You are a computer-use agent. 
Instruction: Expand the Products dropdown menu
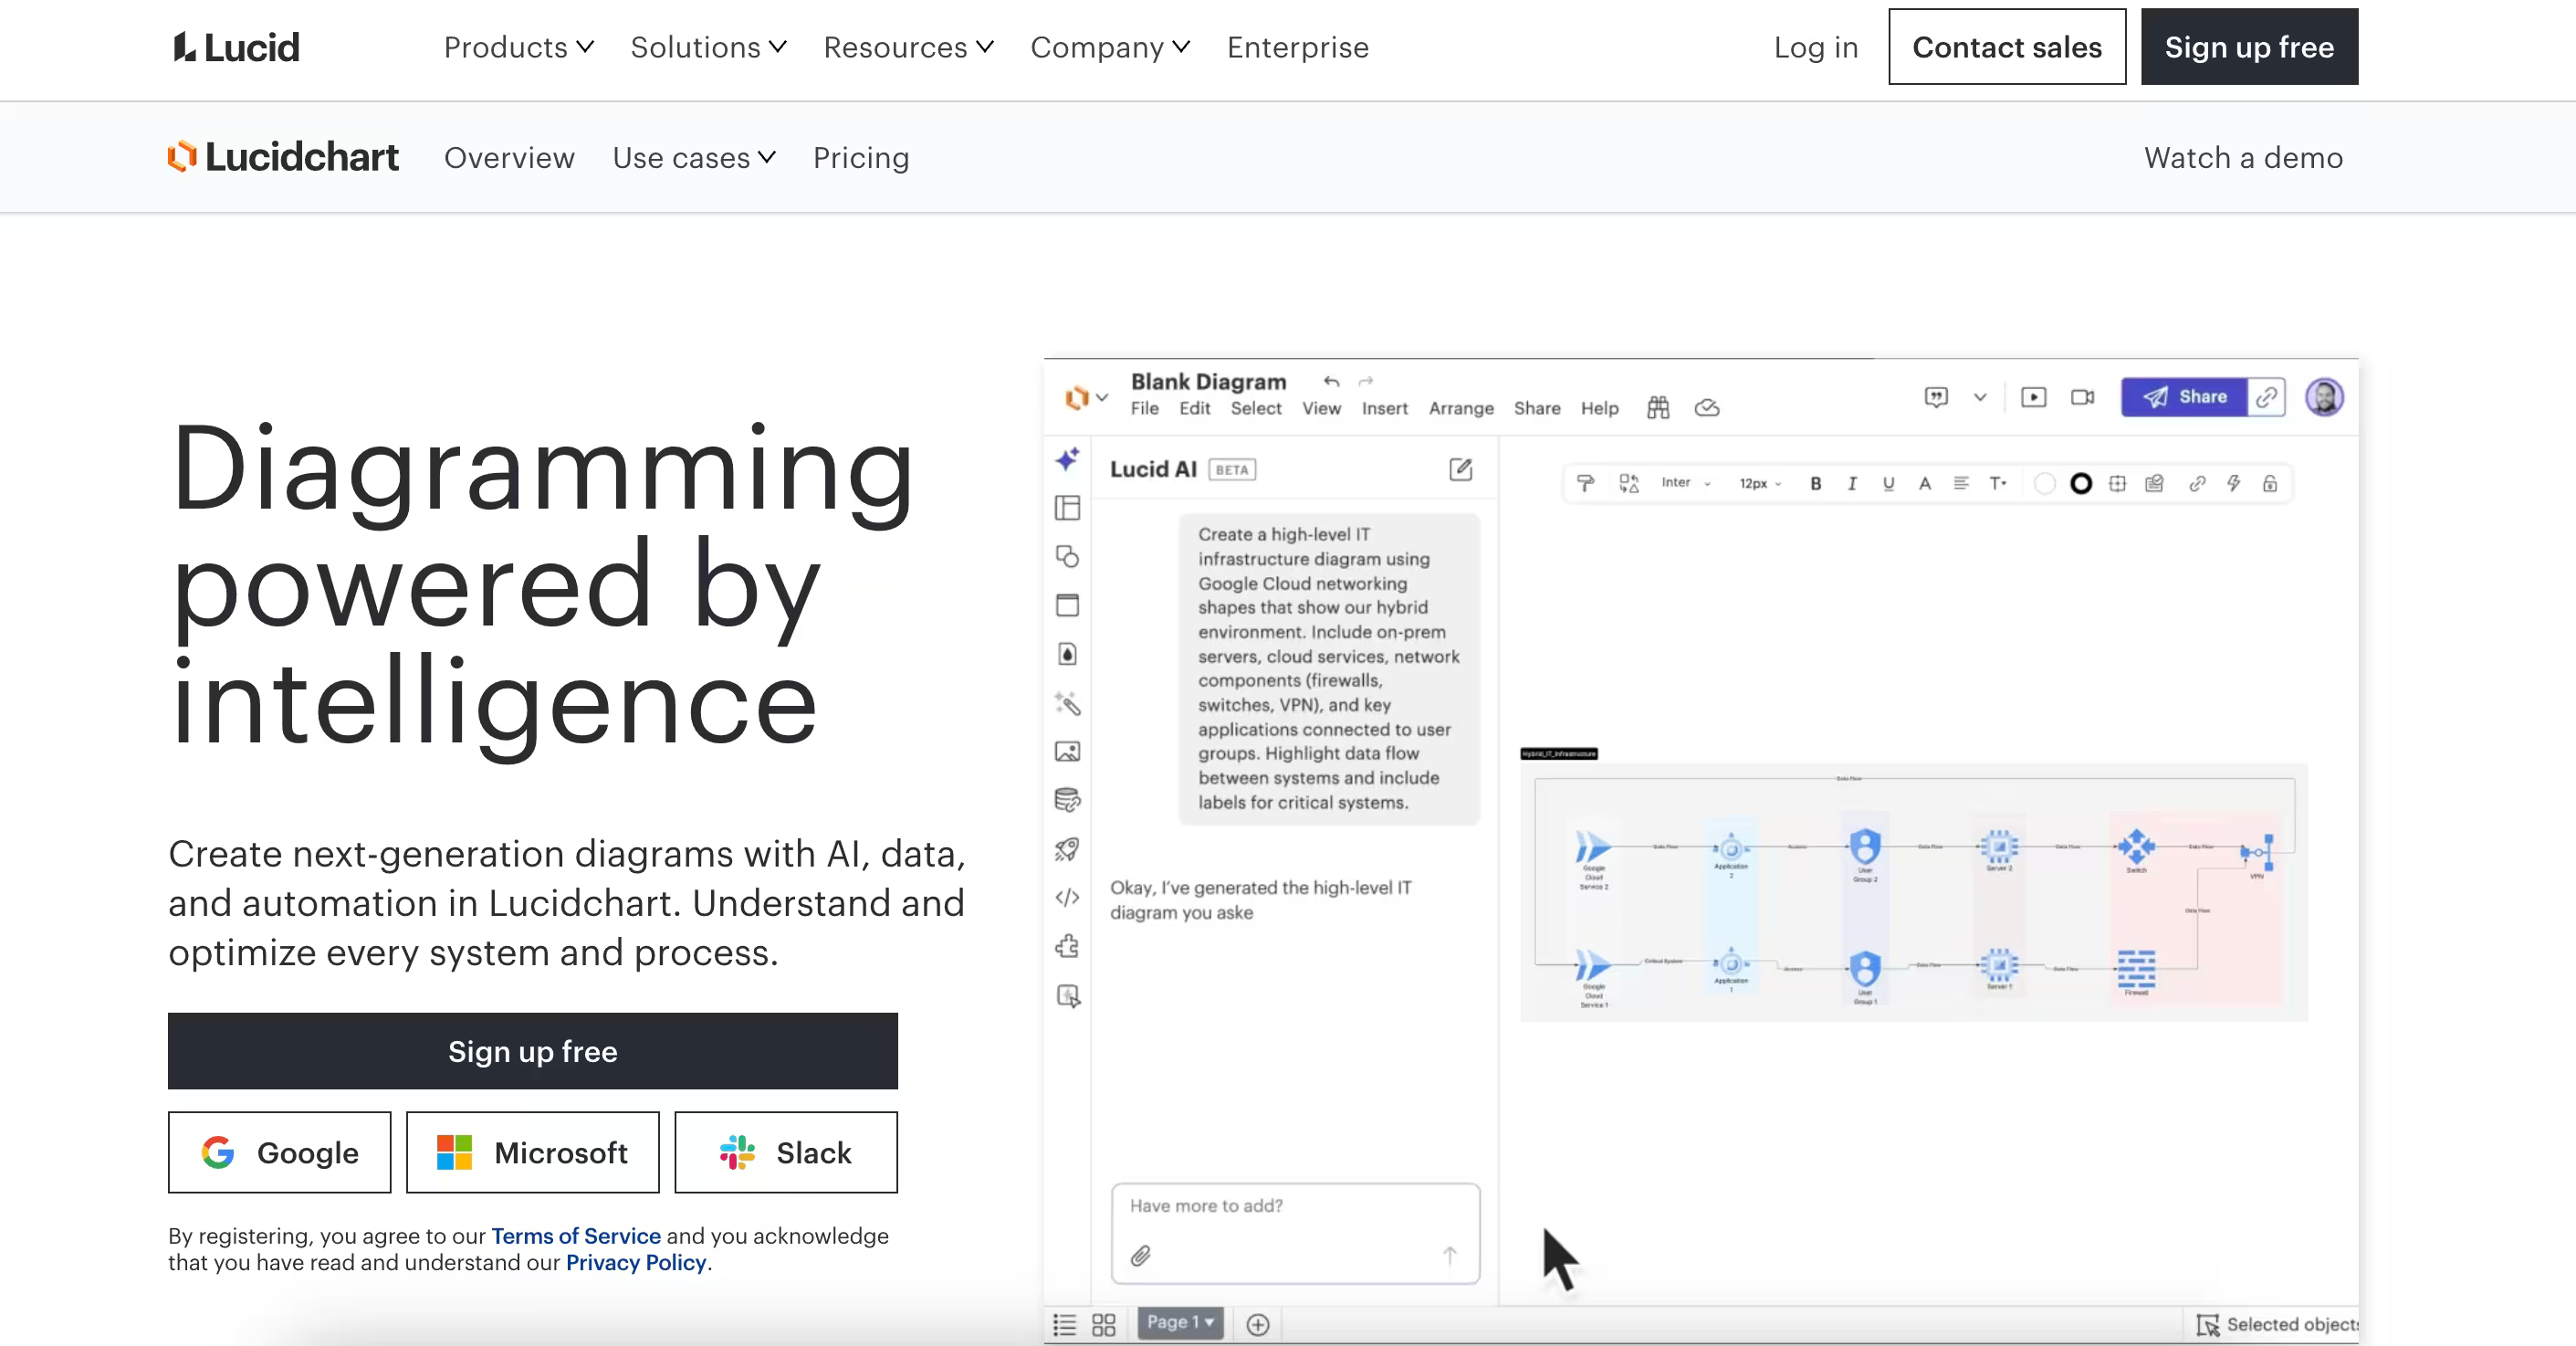(518, 47)
